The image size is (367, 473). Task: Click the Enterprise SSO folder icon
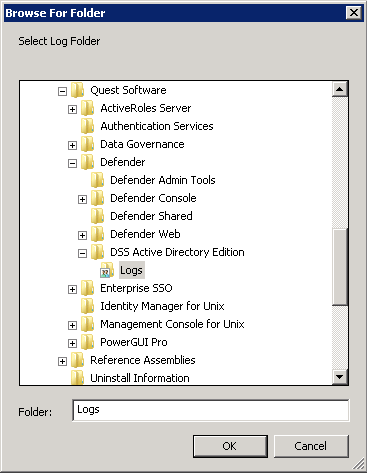click(87, 288)
